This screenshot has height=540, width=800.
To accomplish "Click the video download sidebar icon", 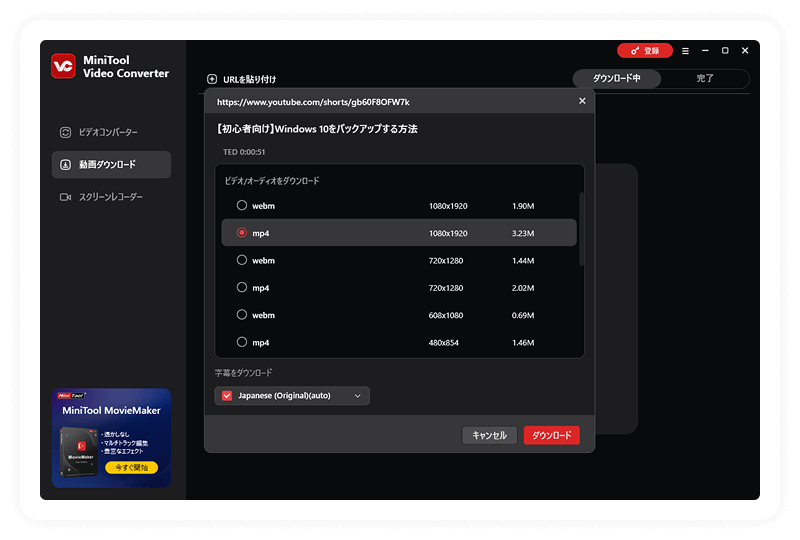I will tap(65, 164).
